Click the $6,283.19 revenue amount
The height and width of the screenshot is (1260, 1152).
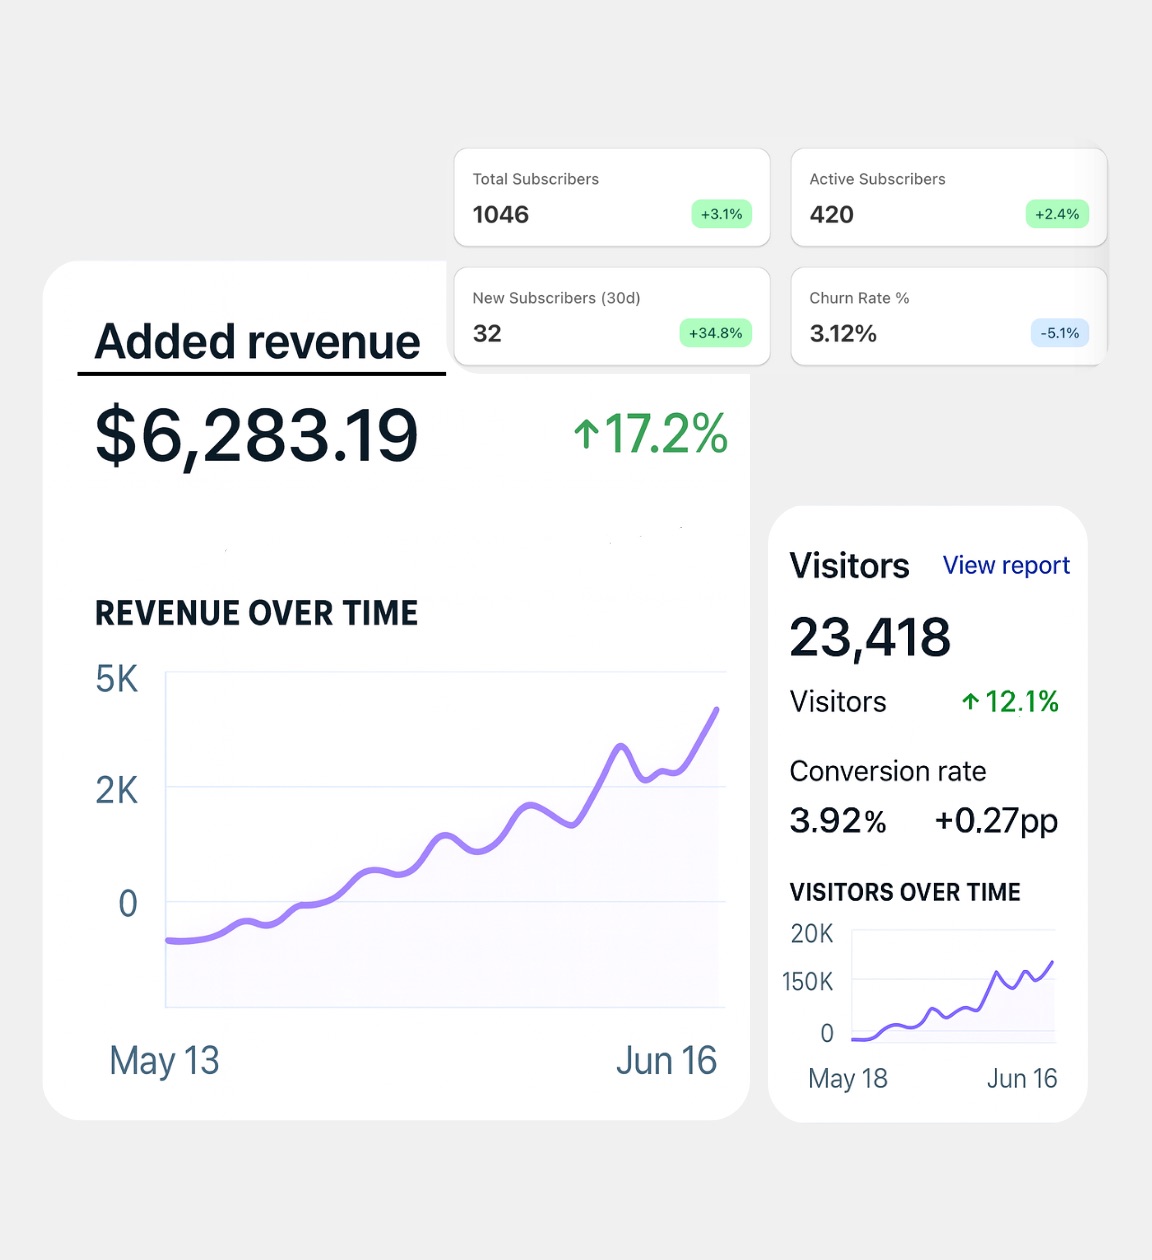coord(257,436)
